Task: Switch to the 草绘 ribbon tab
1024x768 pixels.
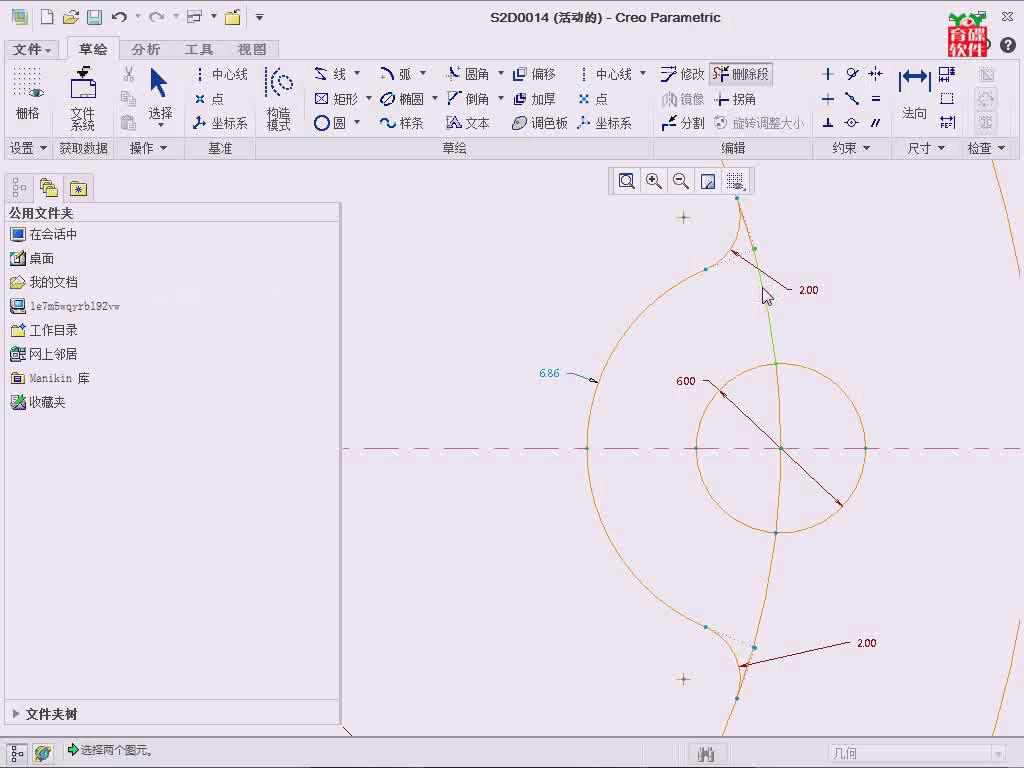Action: [x=93, y=49]
